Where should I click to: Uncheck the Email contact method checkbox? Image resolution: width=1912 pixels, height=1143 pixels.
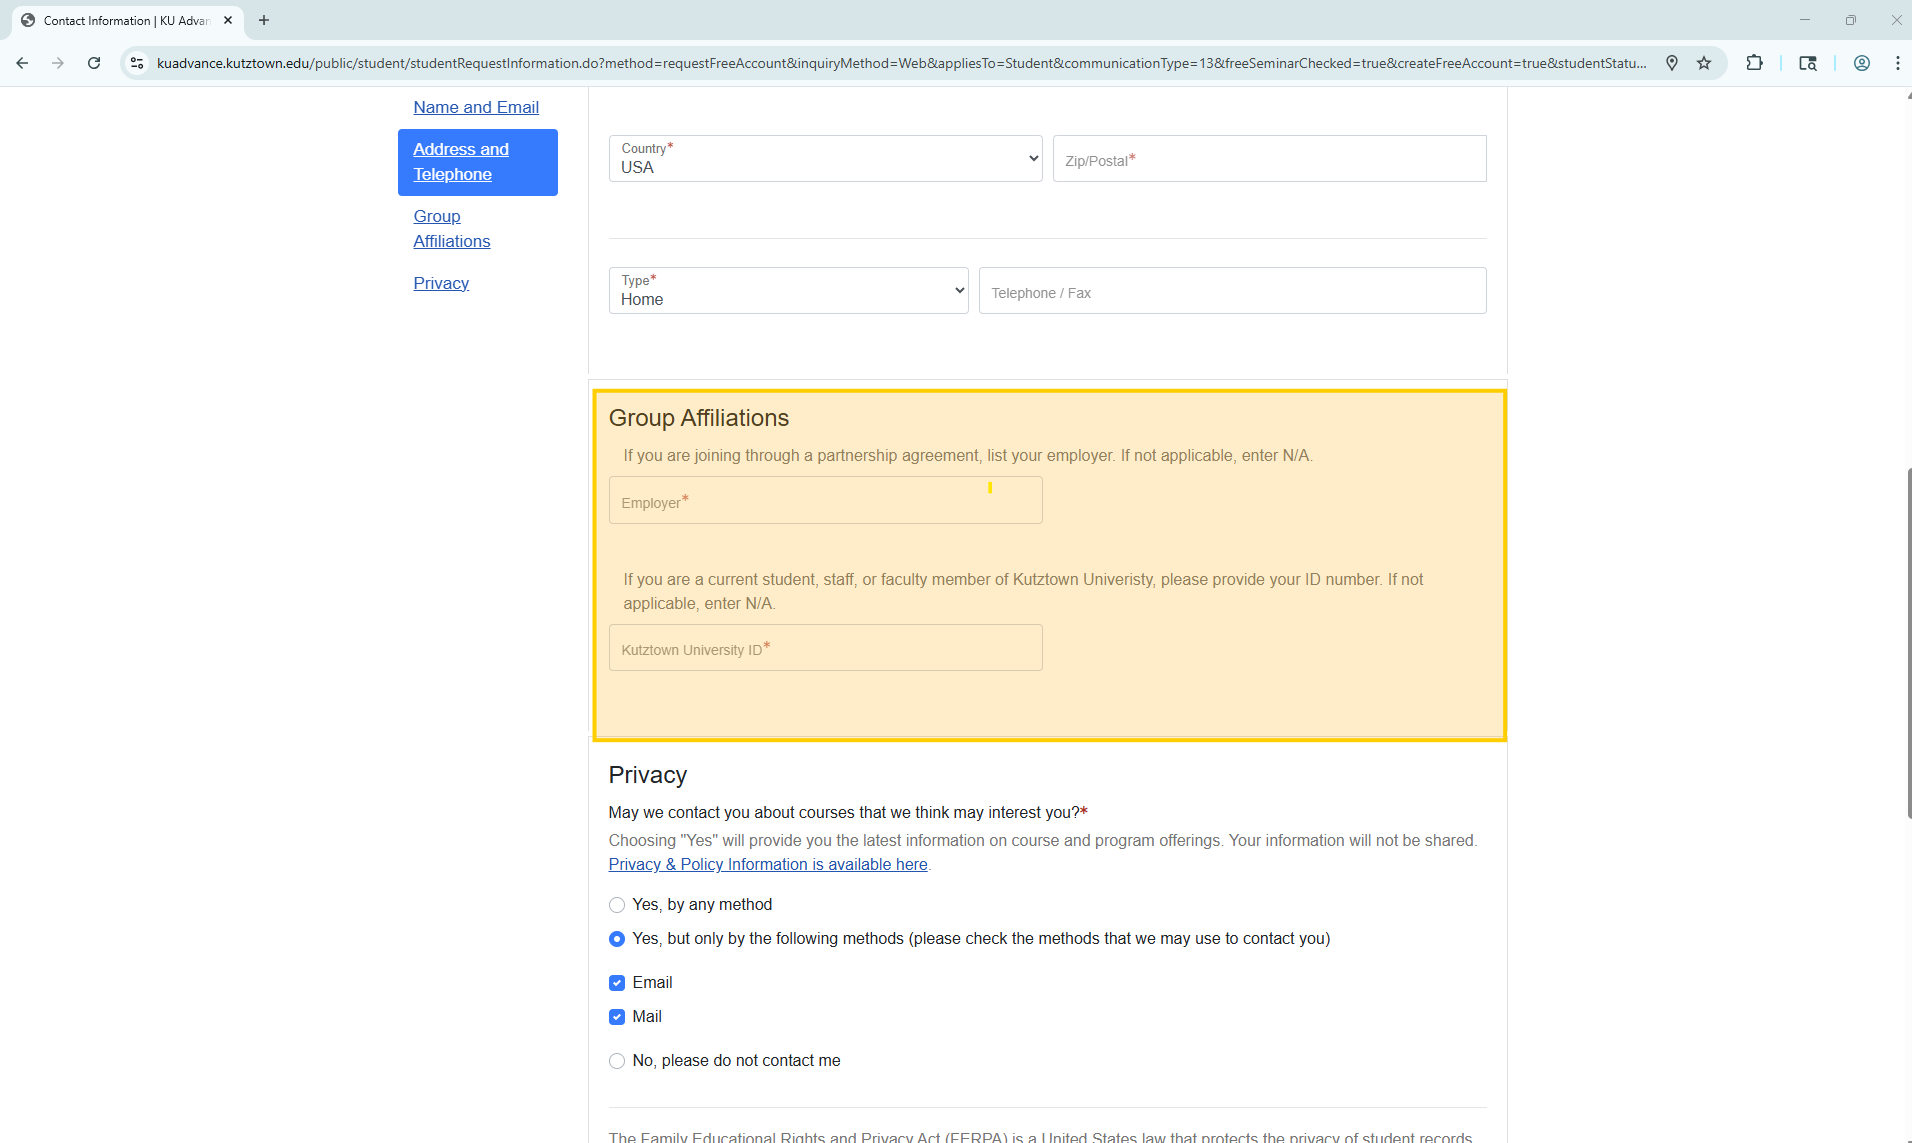coord(616,982)
